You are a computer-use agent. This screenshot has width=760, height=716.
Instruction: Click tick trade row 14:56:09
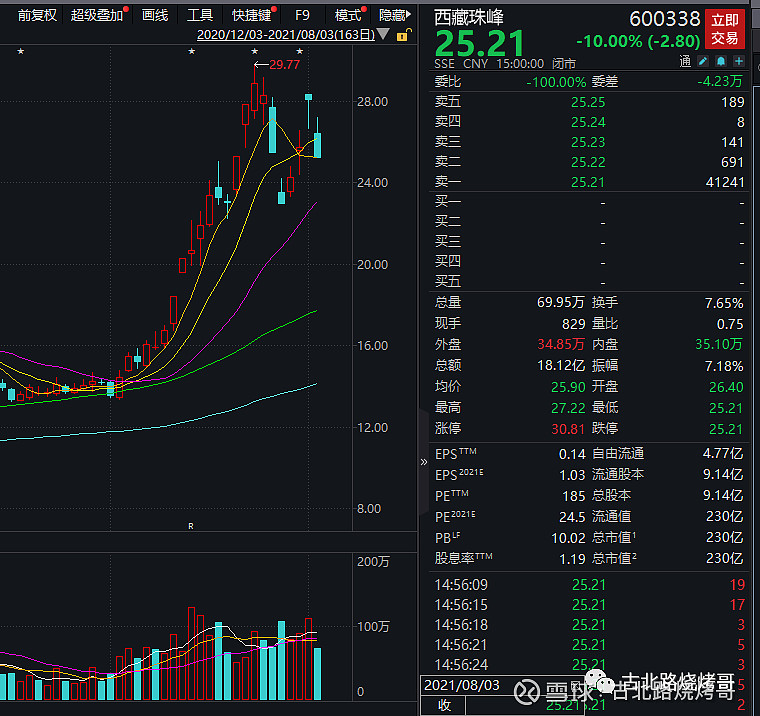589,585
